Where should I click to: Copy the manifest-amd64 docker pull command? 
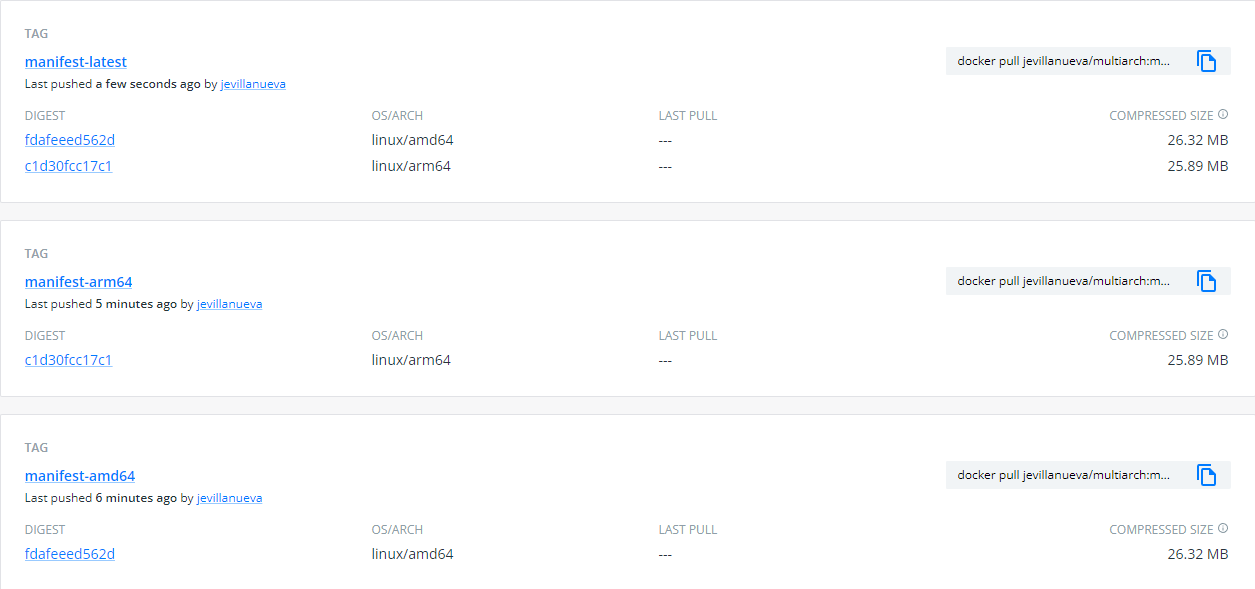1208,475
